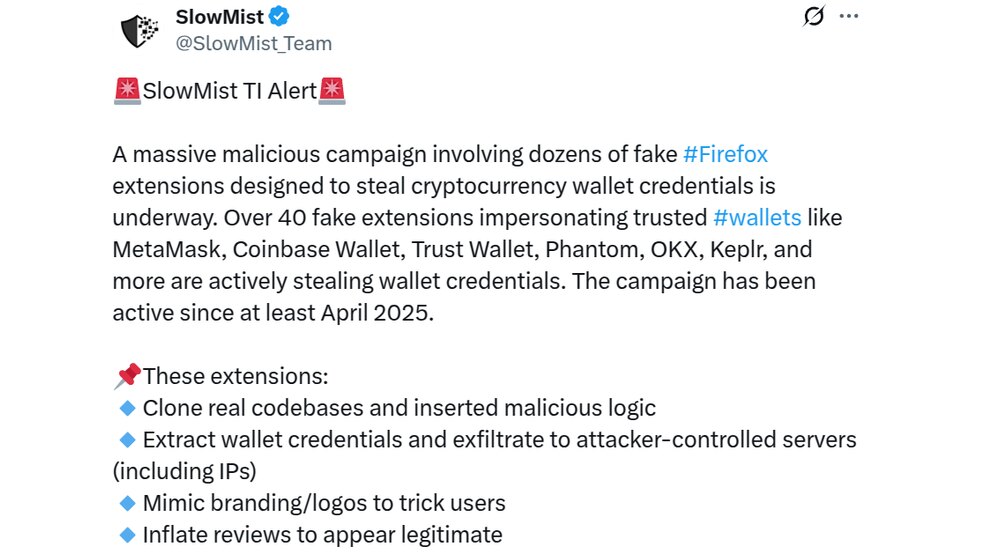Click the April 2025 sentence text
The image size is (984, 554).
click(x=273, y=312)
